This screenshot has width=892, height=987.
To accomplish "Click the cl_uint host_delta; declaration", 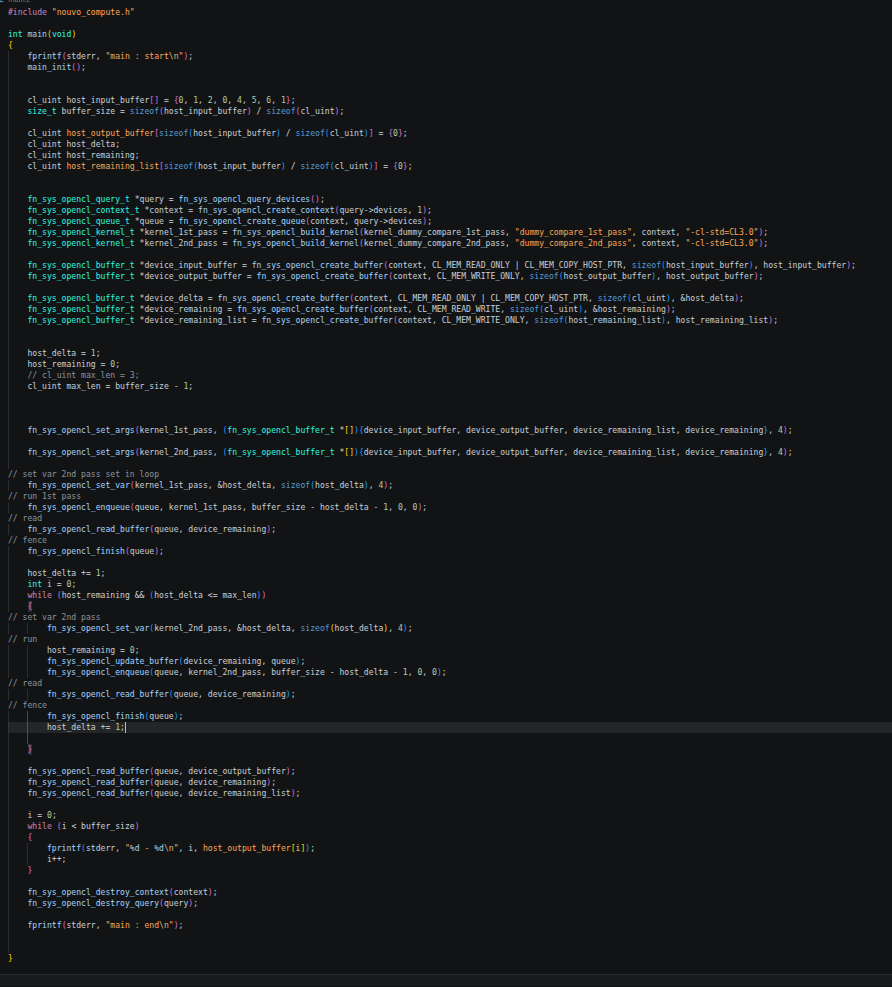I will [73, 144].
